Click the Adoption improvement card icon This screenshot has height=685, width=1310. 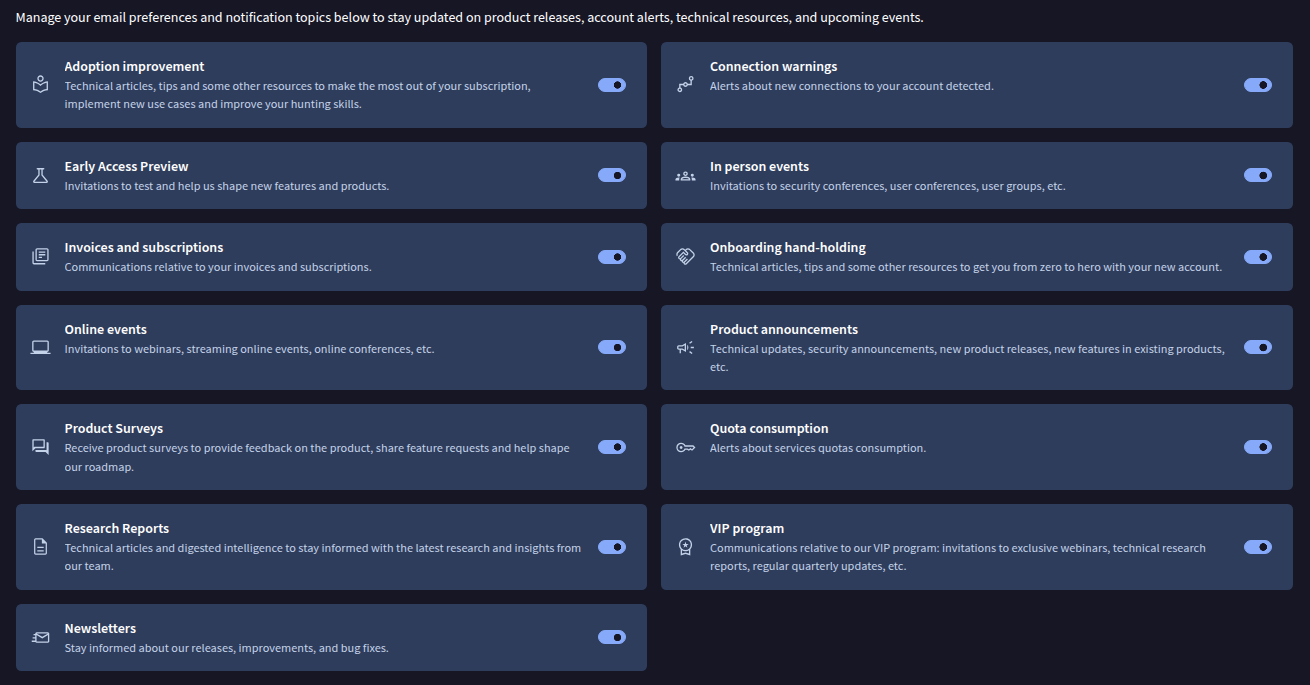point(40,85)
